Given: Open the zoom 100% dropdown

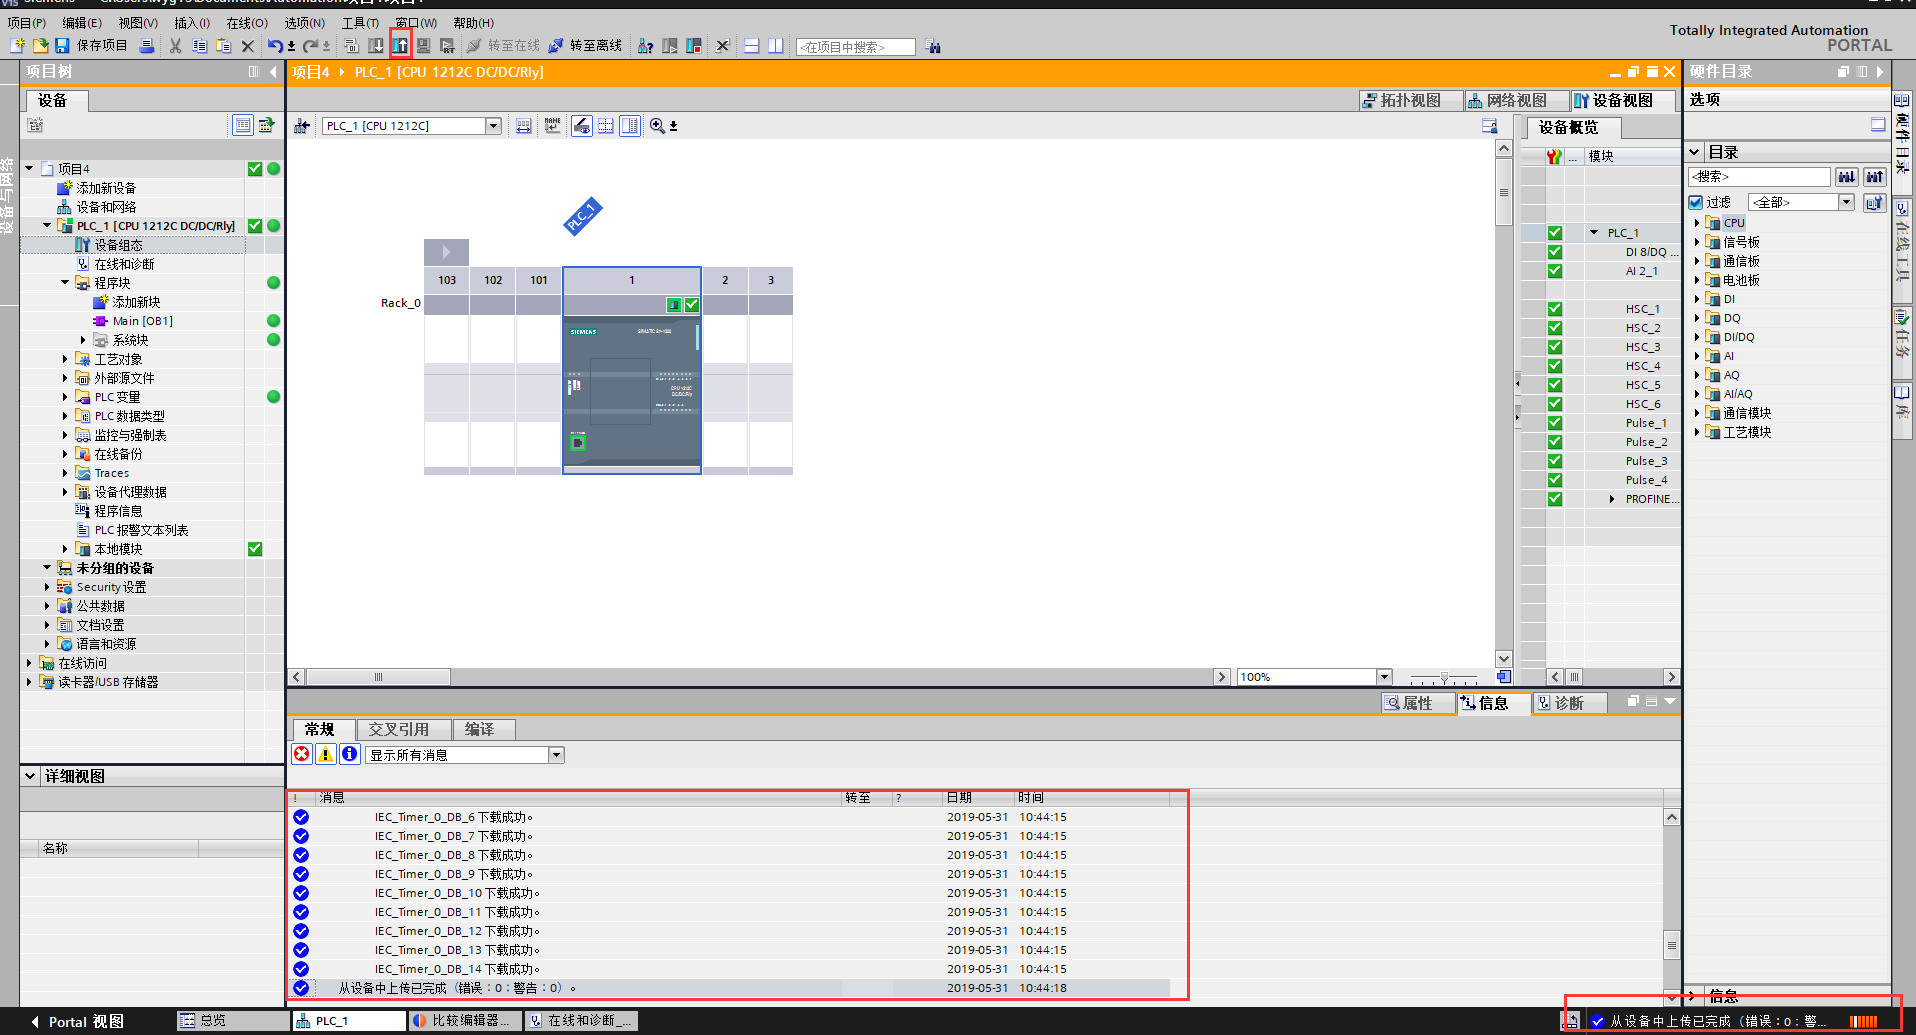Looking at the screenshot, I should point(1384,677).
